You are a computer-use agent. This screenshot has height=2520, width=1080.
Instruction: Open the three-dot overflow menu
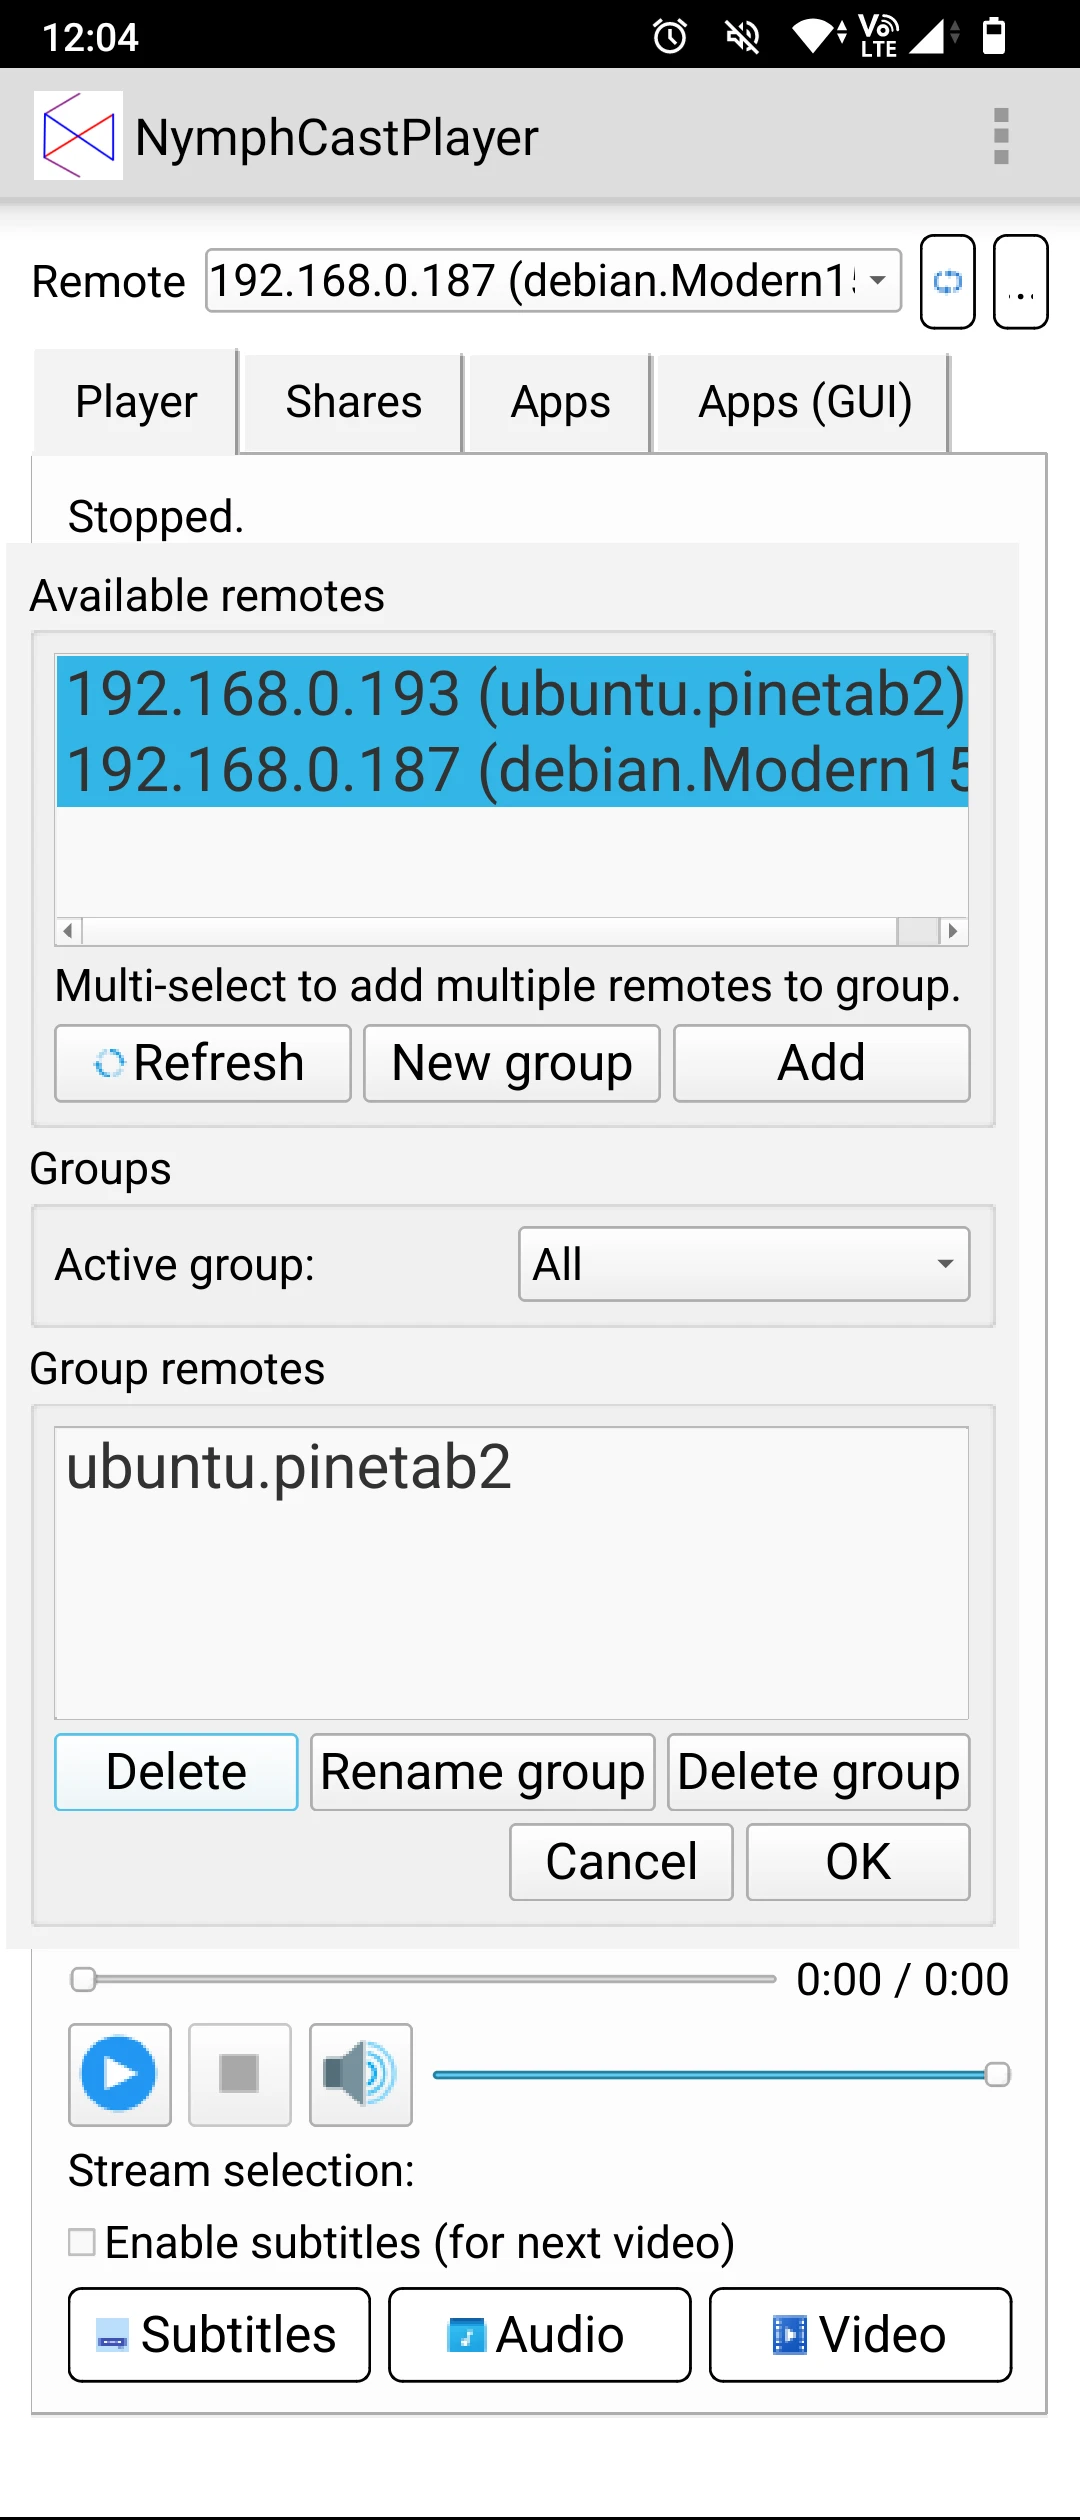point(1001,136)
